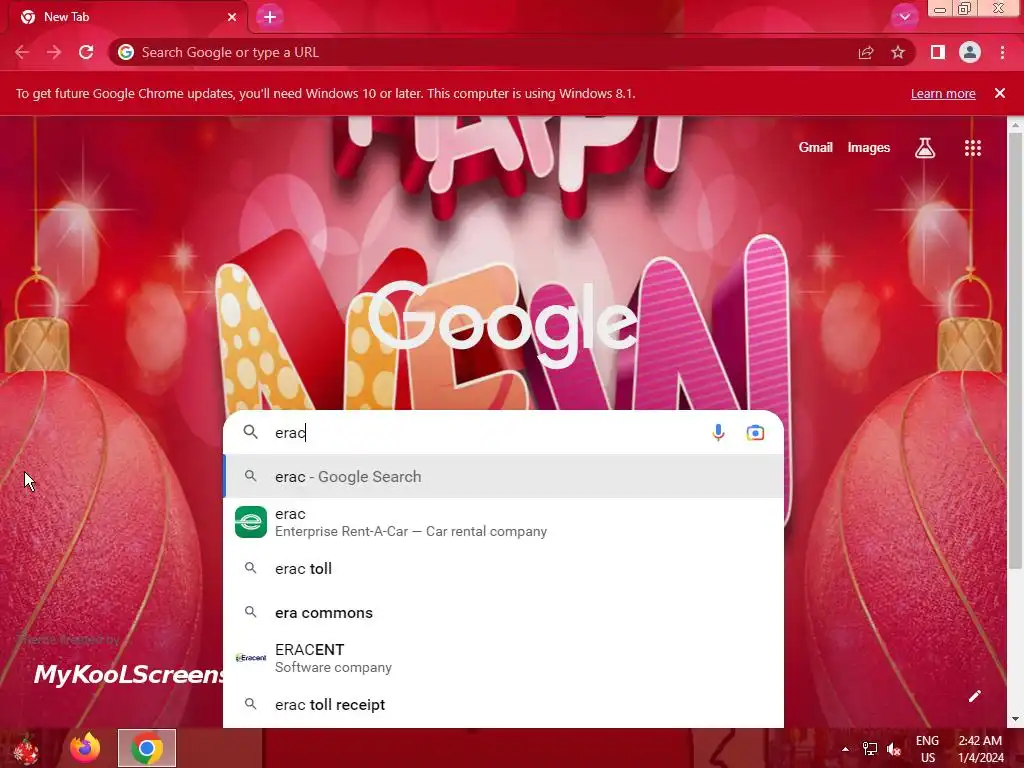Switch the ENG US input language
This screenshot has height=768, width=1024.
coord(927,749)
